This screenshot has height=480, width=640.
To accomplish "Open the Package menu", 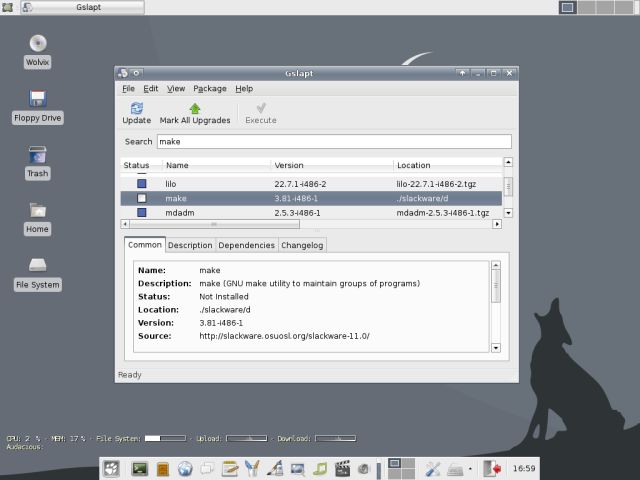I will click(x=210, y=89).
